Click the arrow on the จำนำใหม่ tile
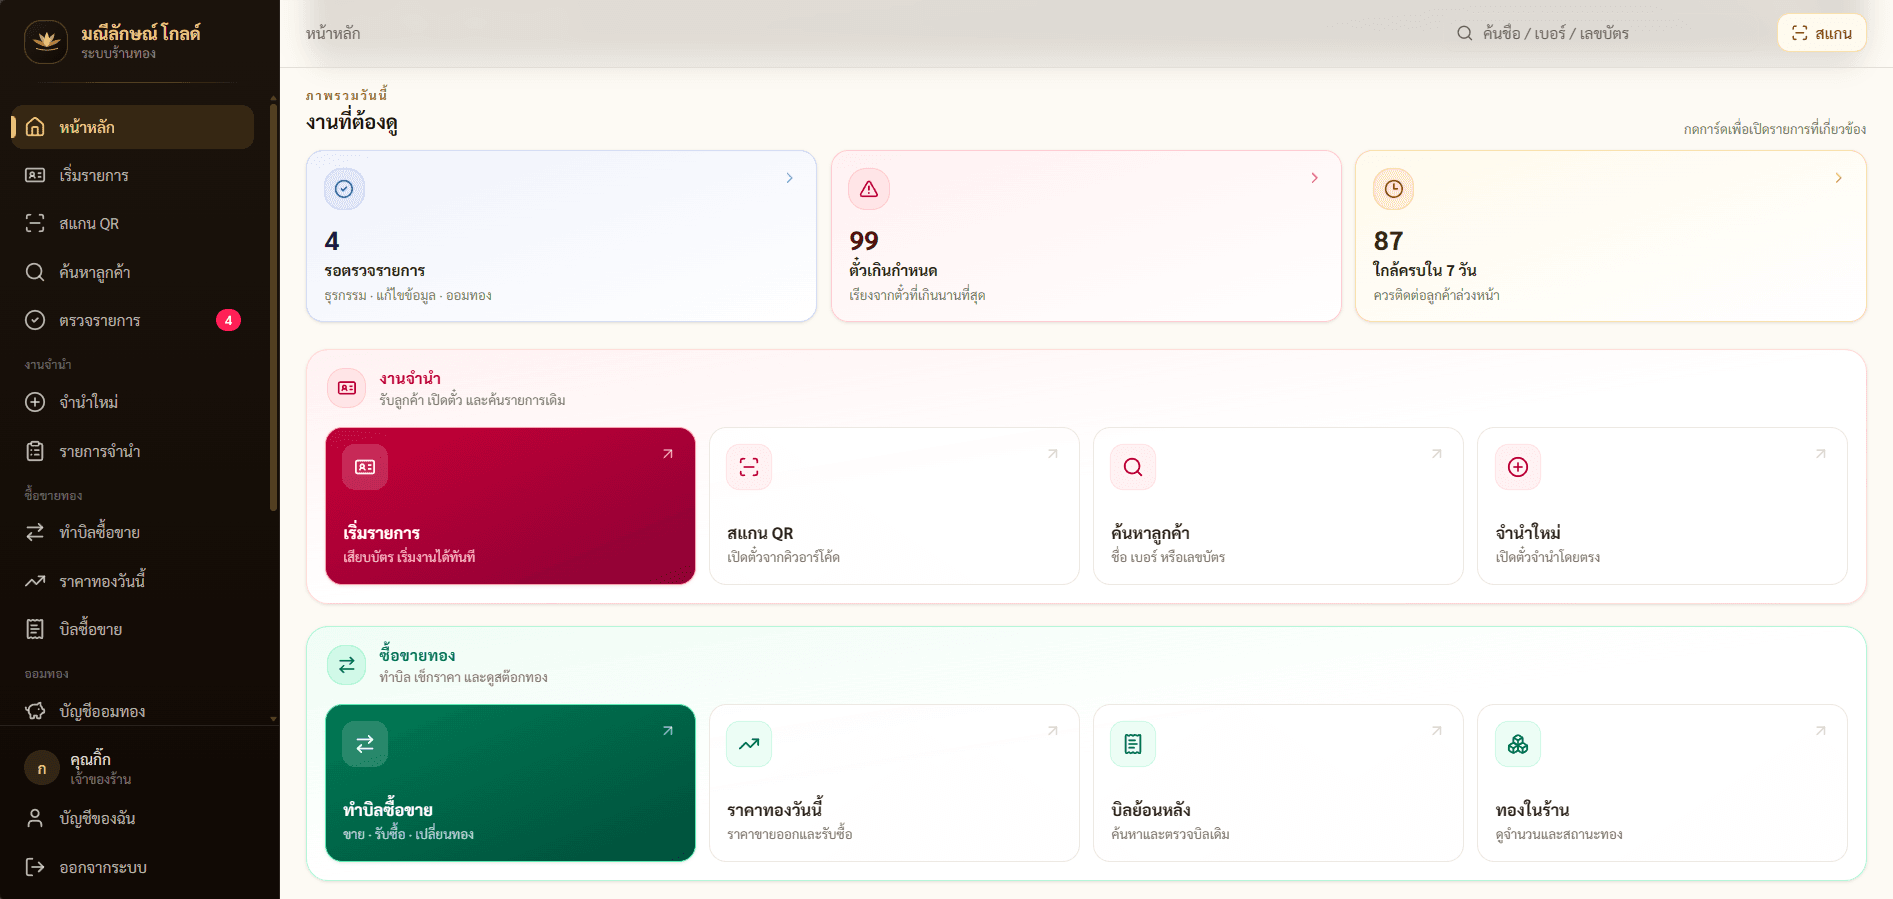Image resolution: width=1893 pixels, height=899 pixels. tap(1821, 454)
